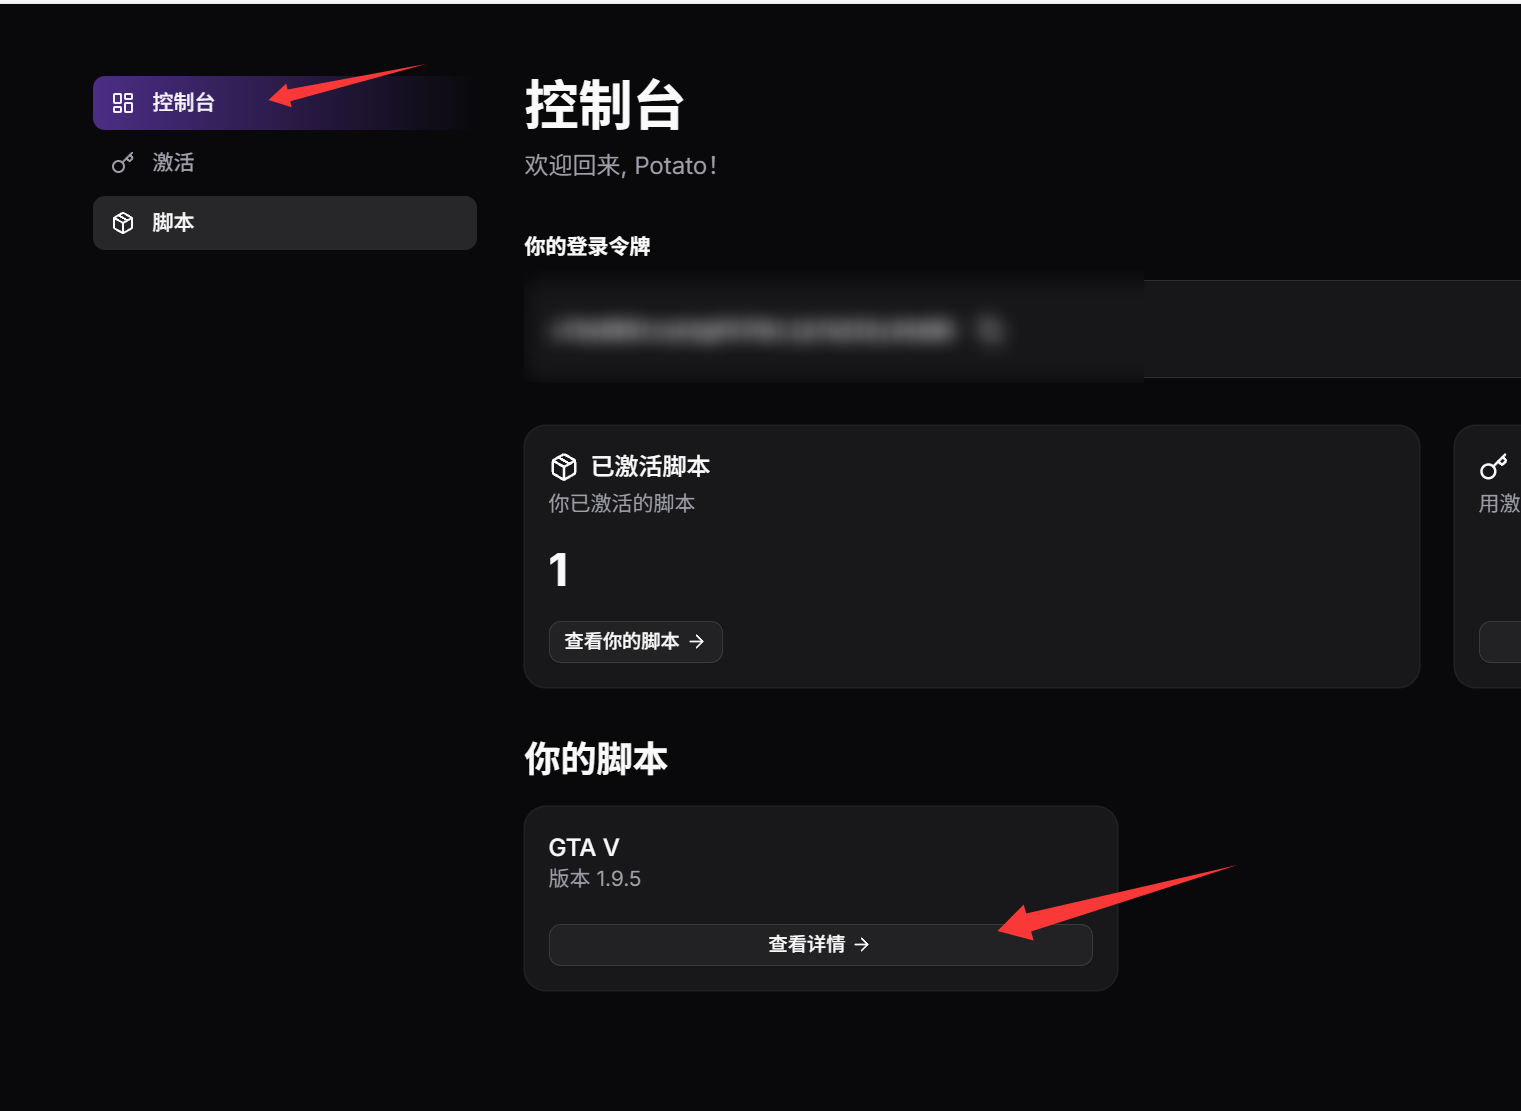Viewport: 1521px width, 1111px height.
Task: Click the 已激活脚本 card heading
Action: (651, 467)
